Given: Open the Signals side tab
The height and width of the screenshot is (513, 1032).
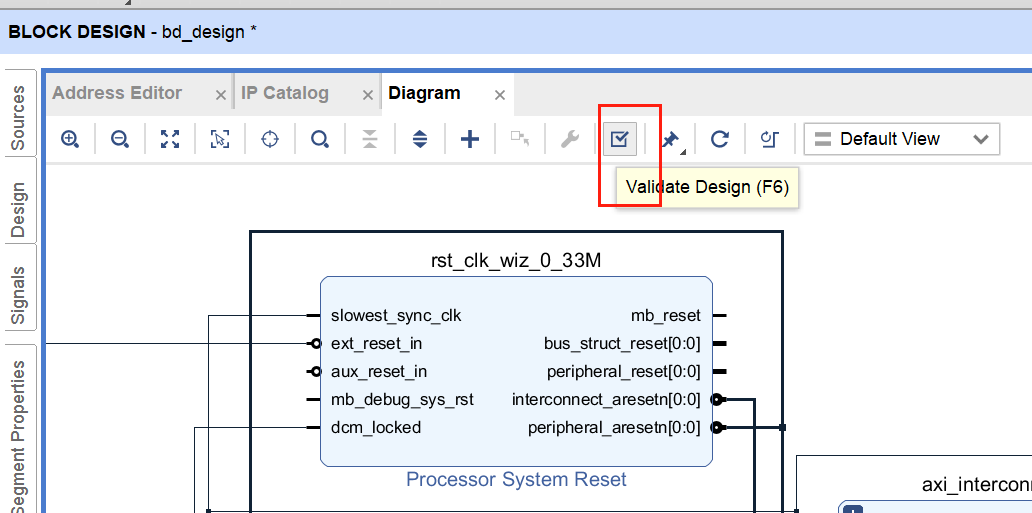Looking at the screenshot, I should tap(20, 295).
